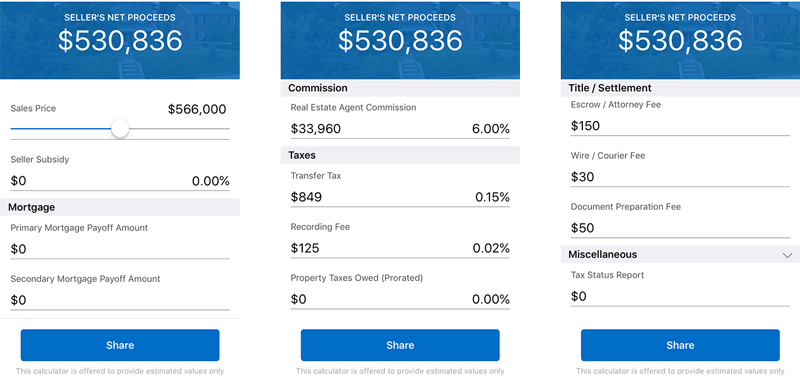Edit Real Estate Agent Commission $33,960 amount
This screenshot has height=387, width=800.
click(x=316, y=129)
